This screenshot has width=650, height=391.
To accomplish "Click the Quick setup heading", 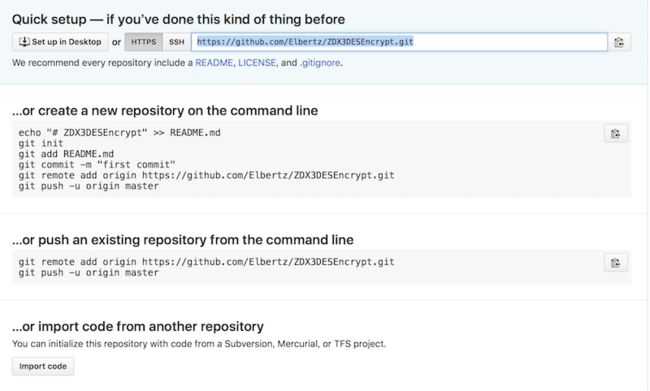I will click(178, 19).
